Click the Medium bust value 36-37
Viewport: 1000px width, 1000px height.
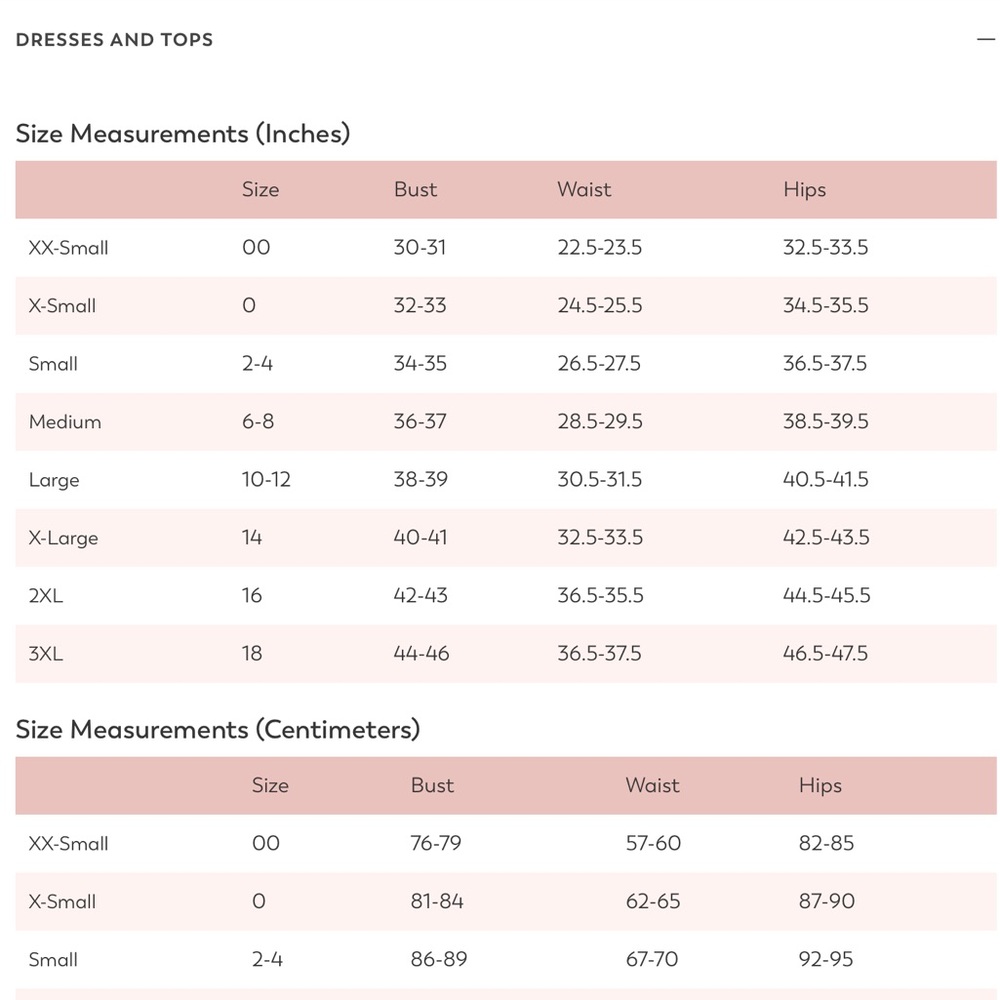click(x=420, y=422)
